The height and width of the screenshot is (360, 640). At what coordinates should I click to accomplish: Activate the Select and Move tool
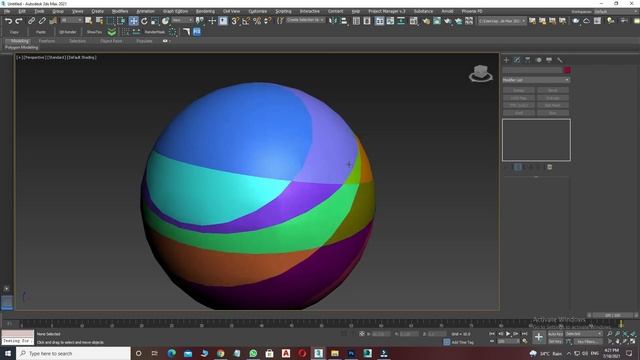pyautogui.click(x=133, y=21)
